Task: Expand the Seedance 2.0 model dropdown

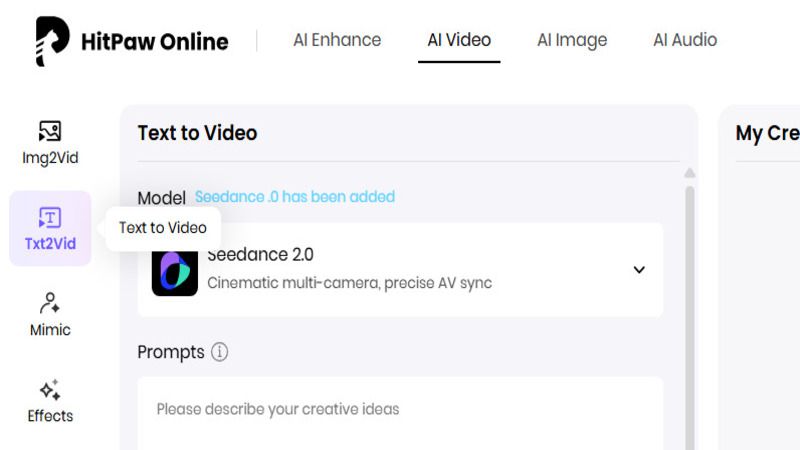Action: tap(639, 269)
